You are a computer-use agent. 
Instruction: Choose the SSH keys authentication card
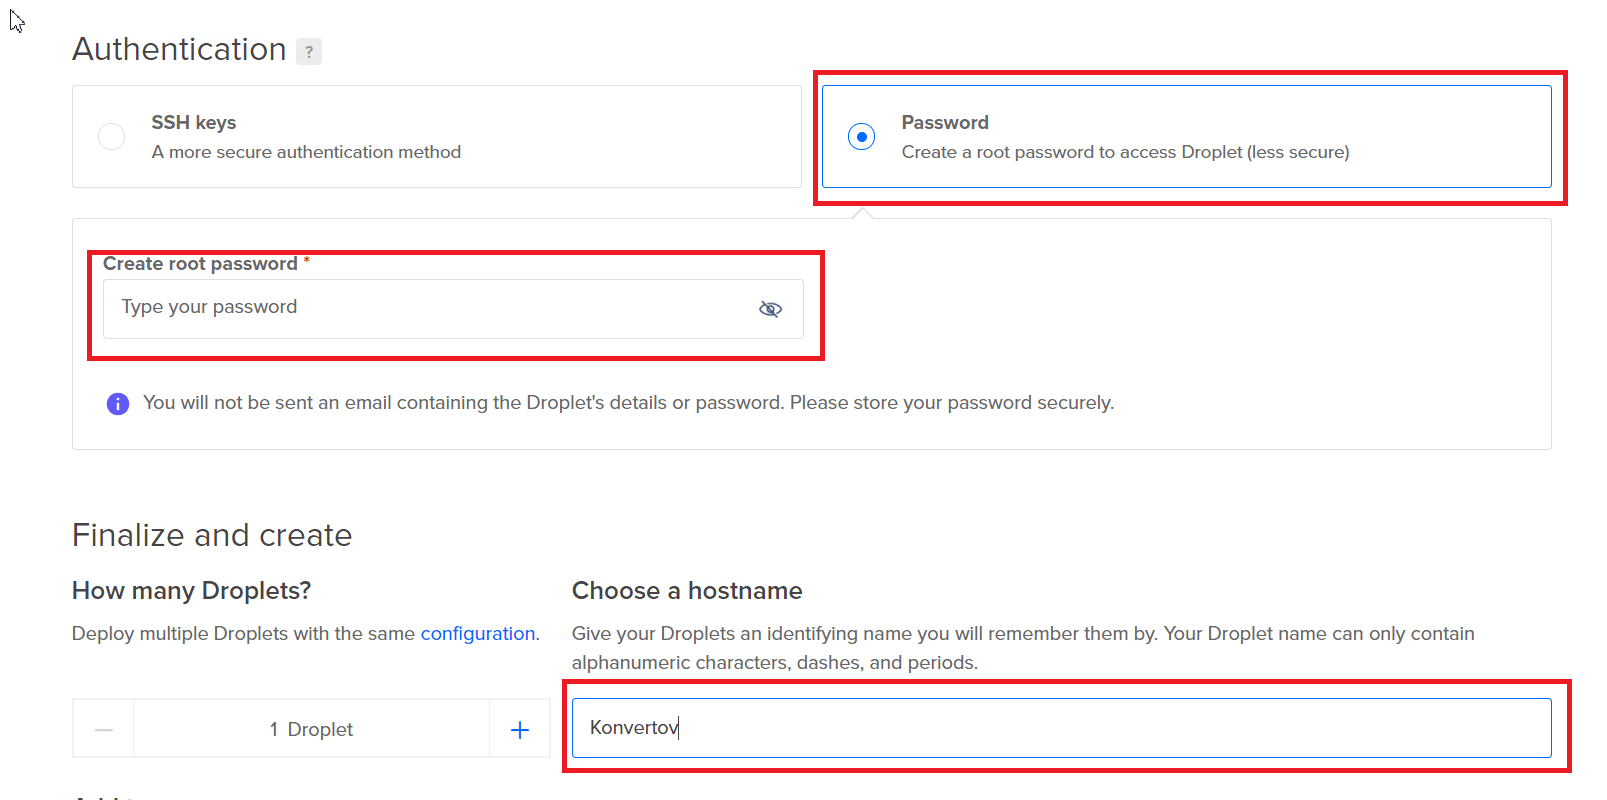click(437, 136)
